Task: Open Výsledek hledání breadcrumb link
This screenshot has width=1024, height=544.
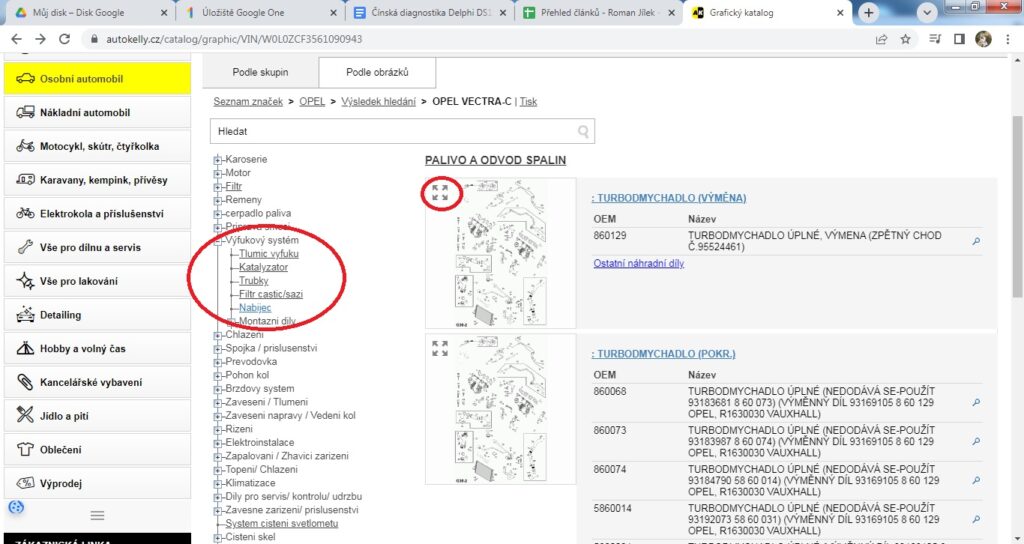Action: pos(378,101)
